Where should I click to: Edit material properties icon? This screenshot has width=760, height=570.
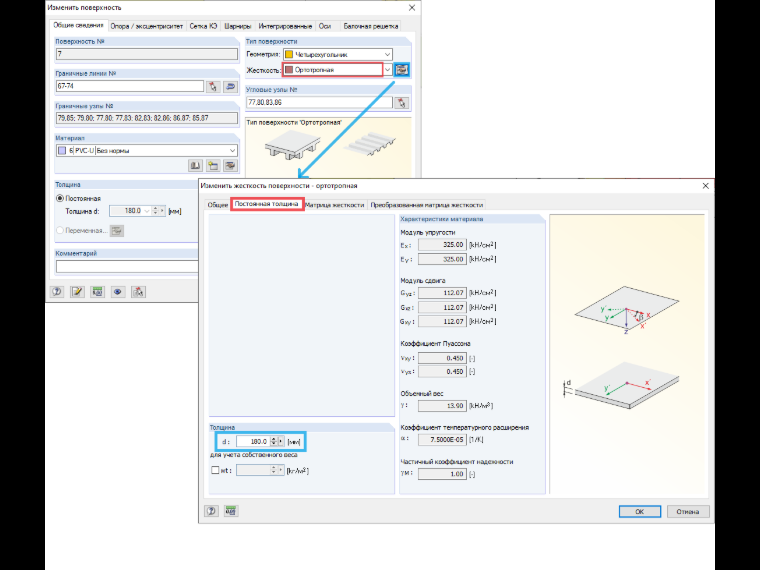pyautogui.click(x=230, y=166)
